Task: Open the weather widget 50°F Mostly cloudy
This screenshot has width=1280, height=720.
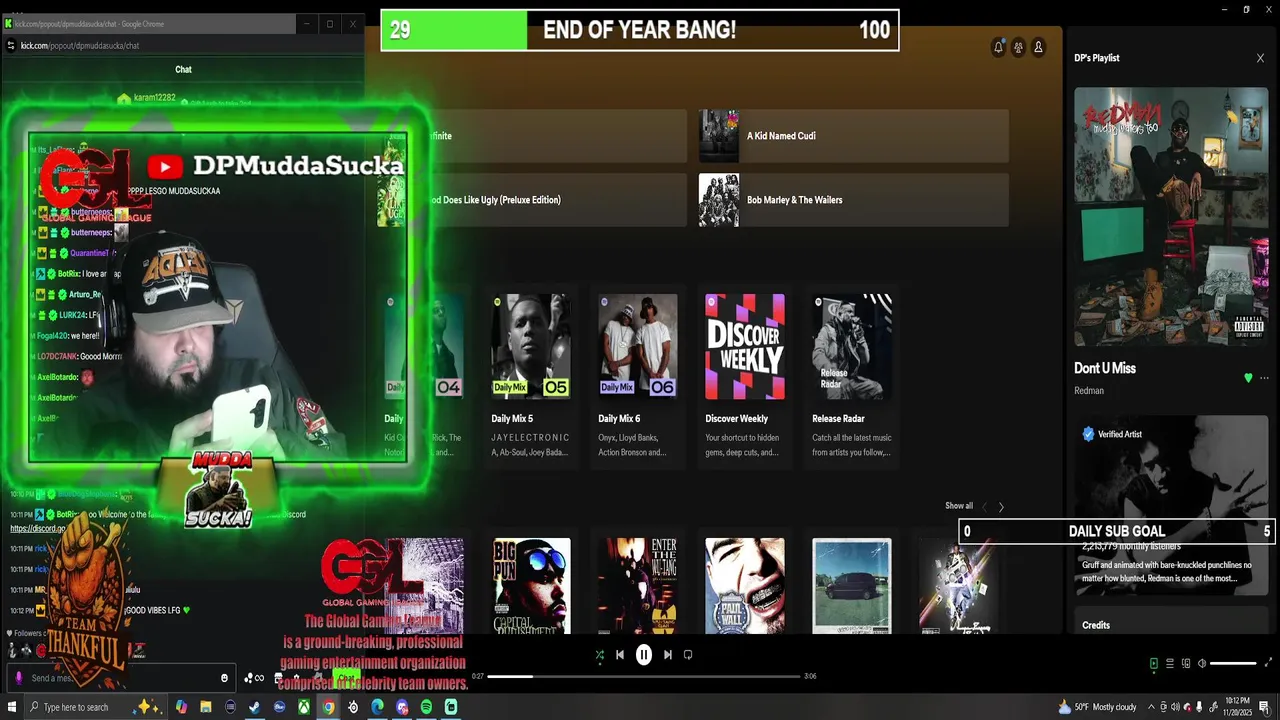Action: tap(1098, 707)
